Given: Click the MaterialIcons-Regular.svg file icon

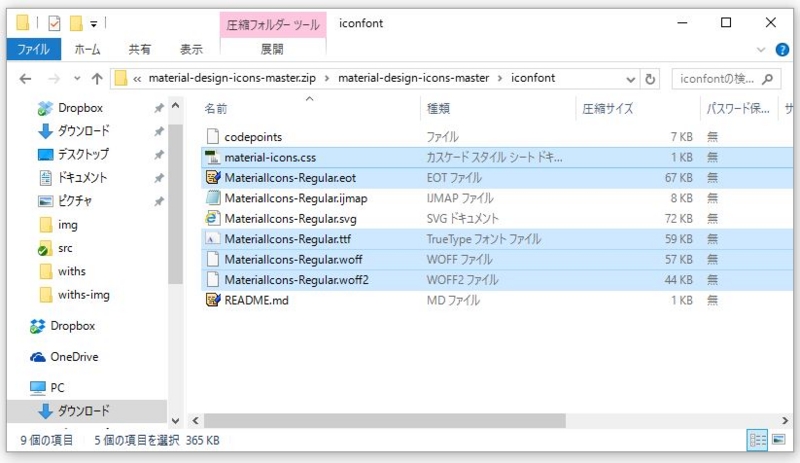Looking at the screenshot, I should coord(213,218).
